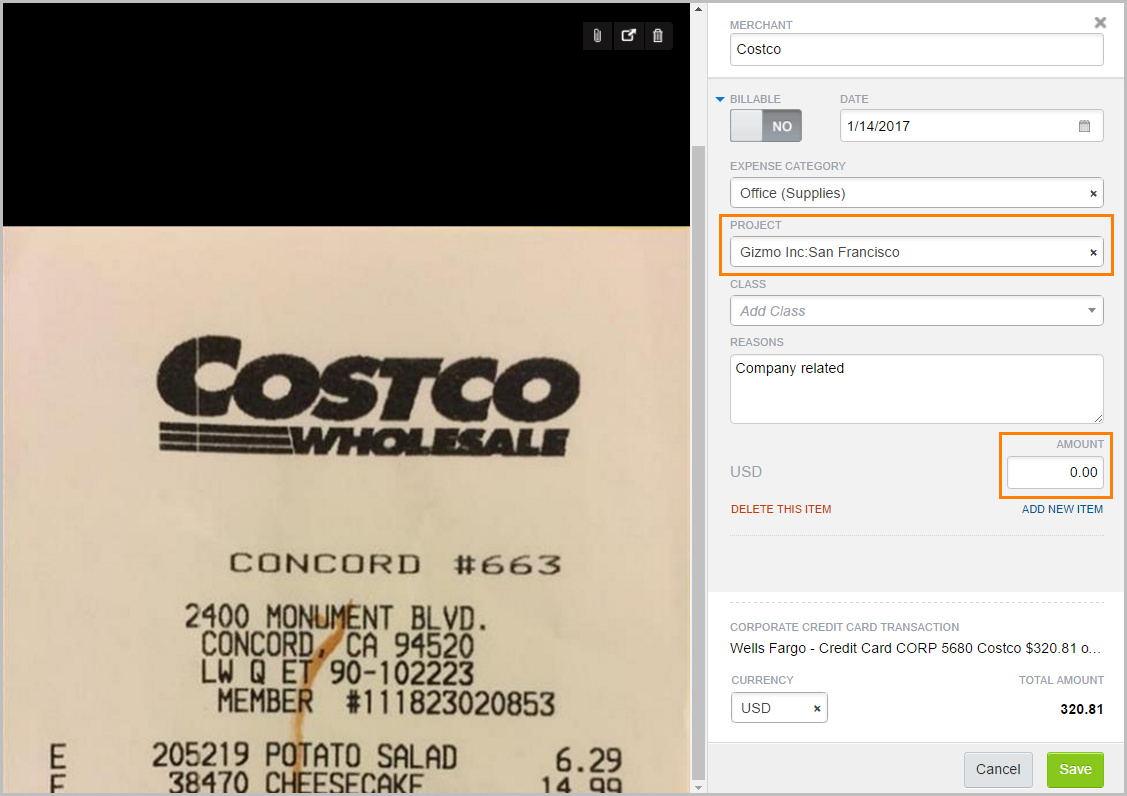Screen dimensions: 1127x796
Task: Cancel the expense edits
Action: (998, 769)
